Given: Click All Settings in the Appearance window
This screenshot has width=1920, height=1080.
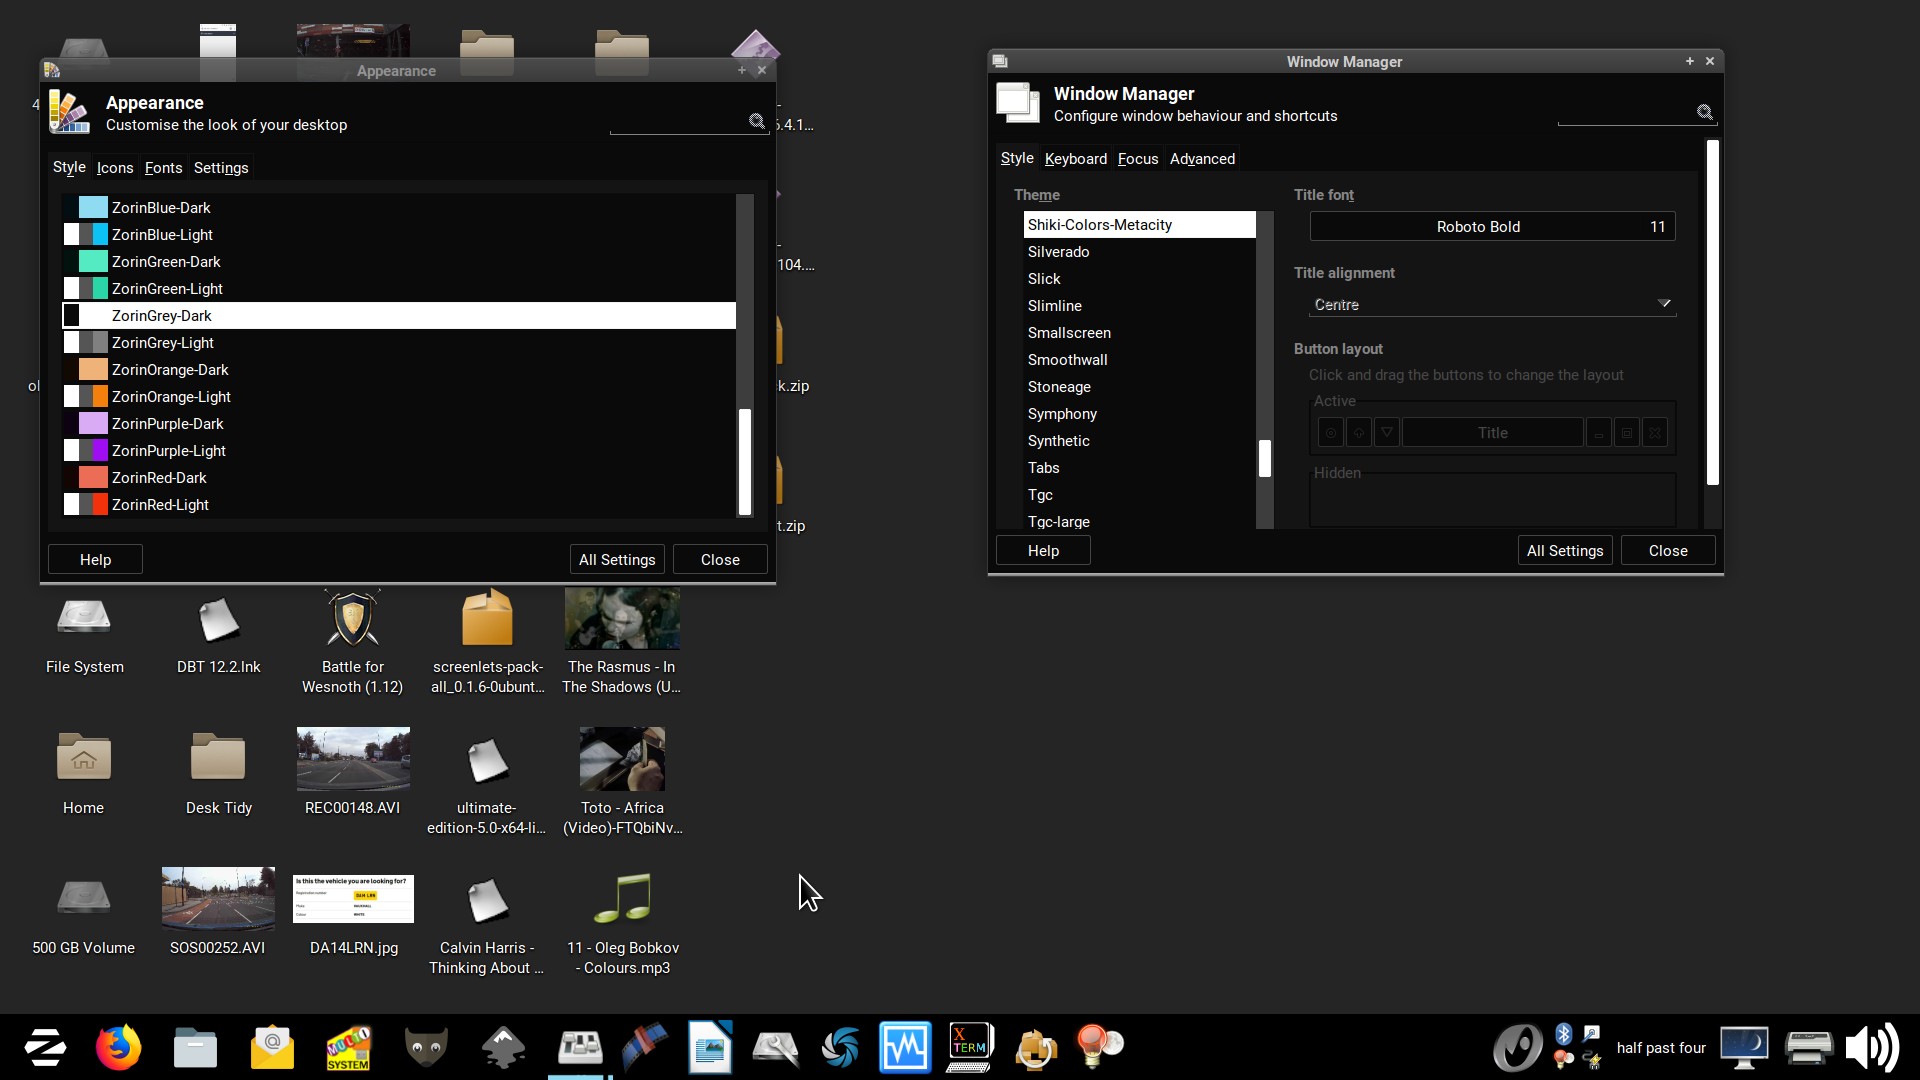Looking at the screenshot, I should (x=617, y=560).
